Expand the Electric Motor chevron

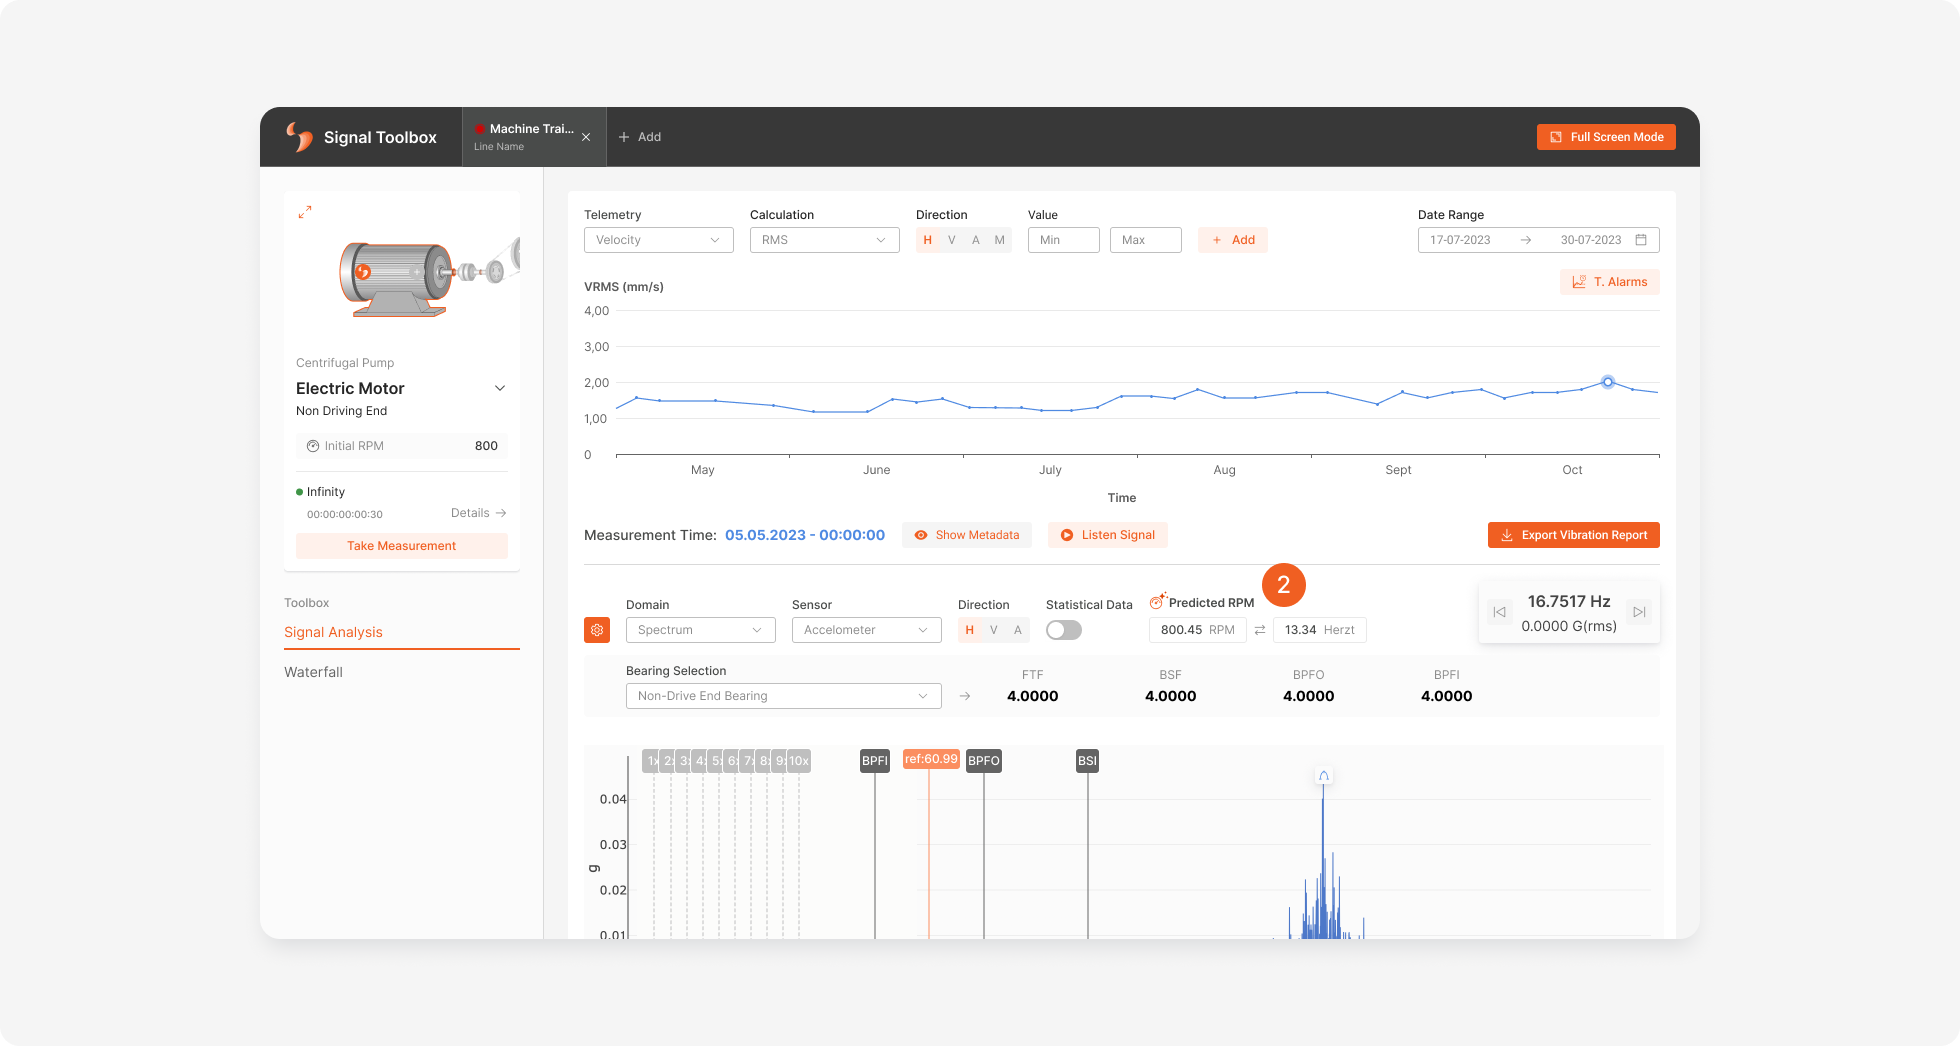(500, 388)
